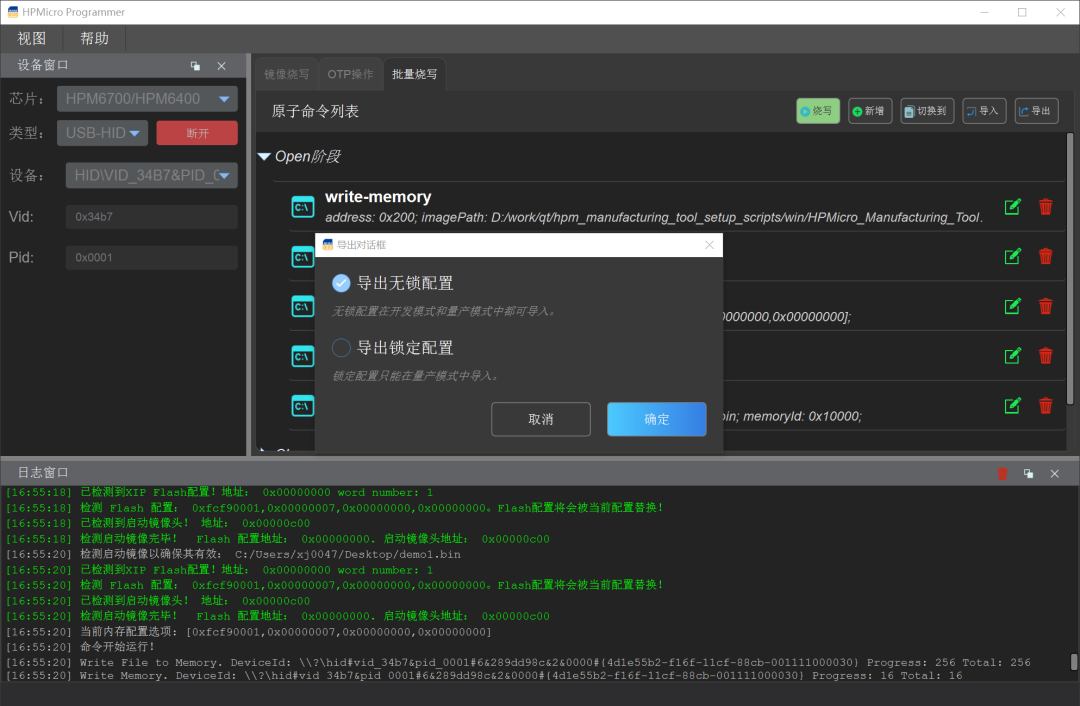Delete the command ending in 0x00000000]
Image resolution: width=1080 pixels, height=706 pixels.
click(x=1046, y=306)
